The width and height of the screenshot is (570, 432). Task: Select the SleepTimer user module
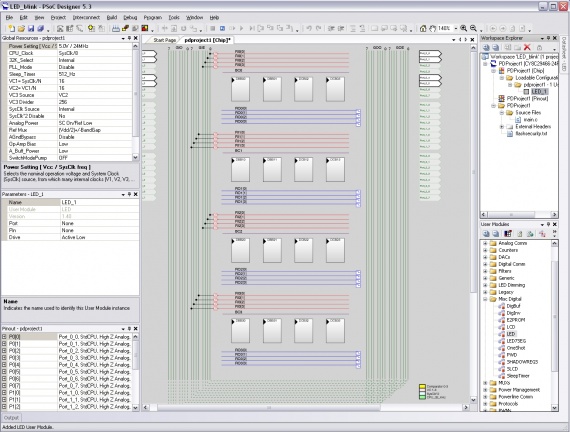point(518,376)
